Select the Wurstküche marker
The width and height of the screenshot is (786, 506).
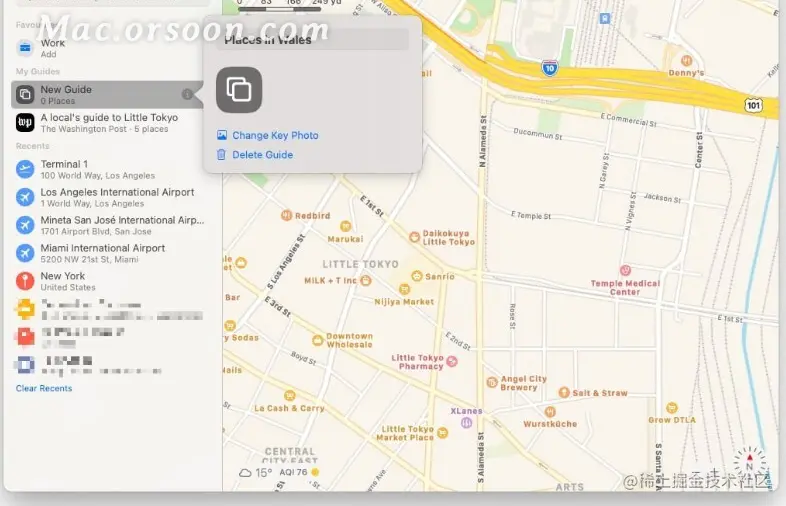pyautogui.click(x=550, y=412)
